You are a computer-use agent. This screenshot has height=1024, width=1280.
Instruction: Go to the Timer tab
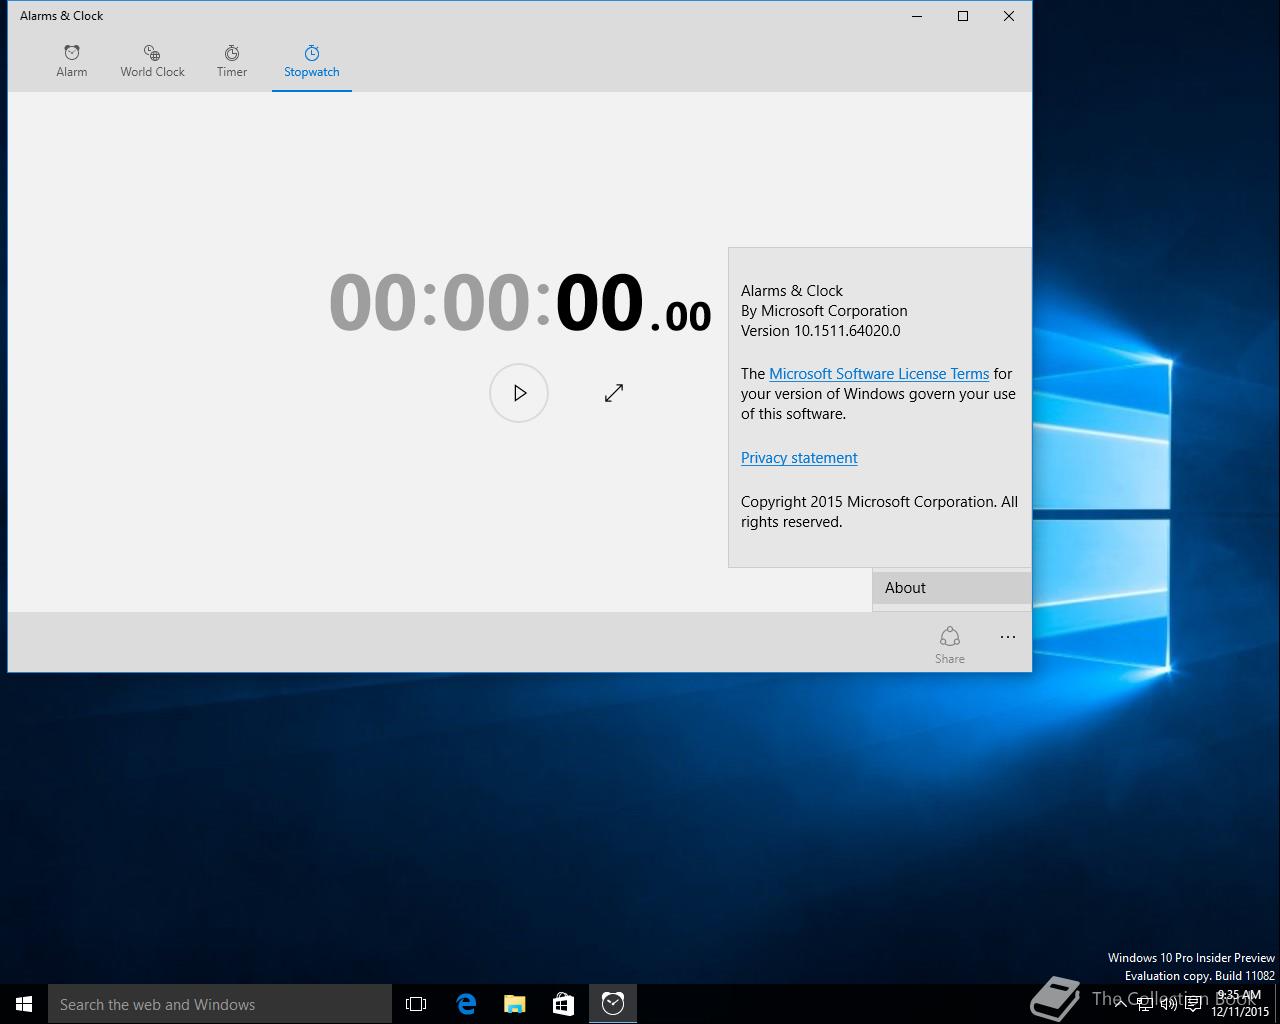[232, 61]
